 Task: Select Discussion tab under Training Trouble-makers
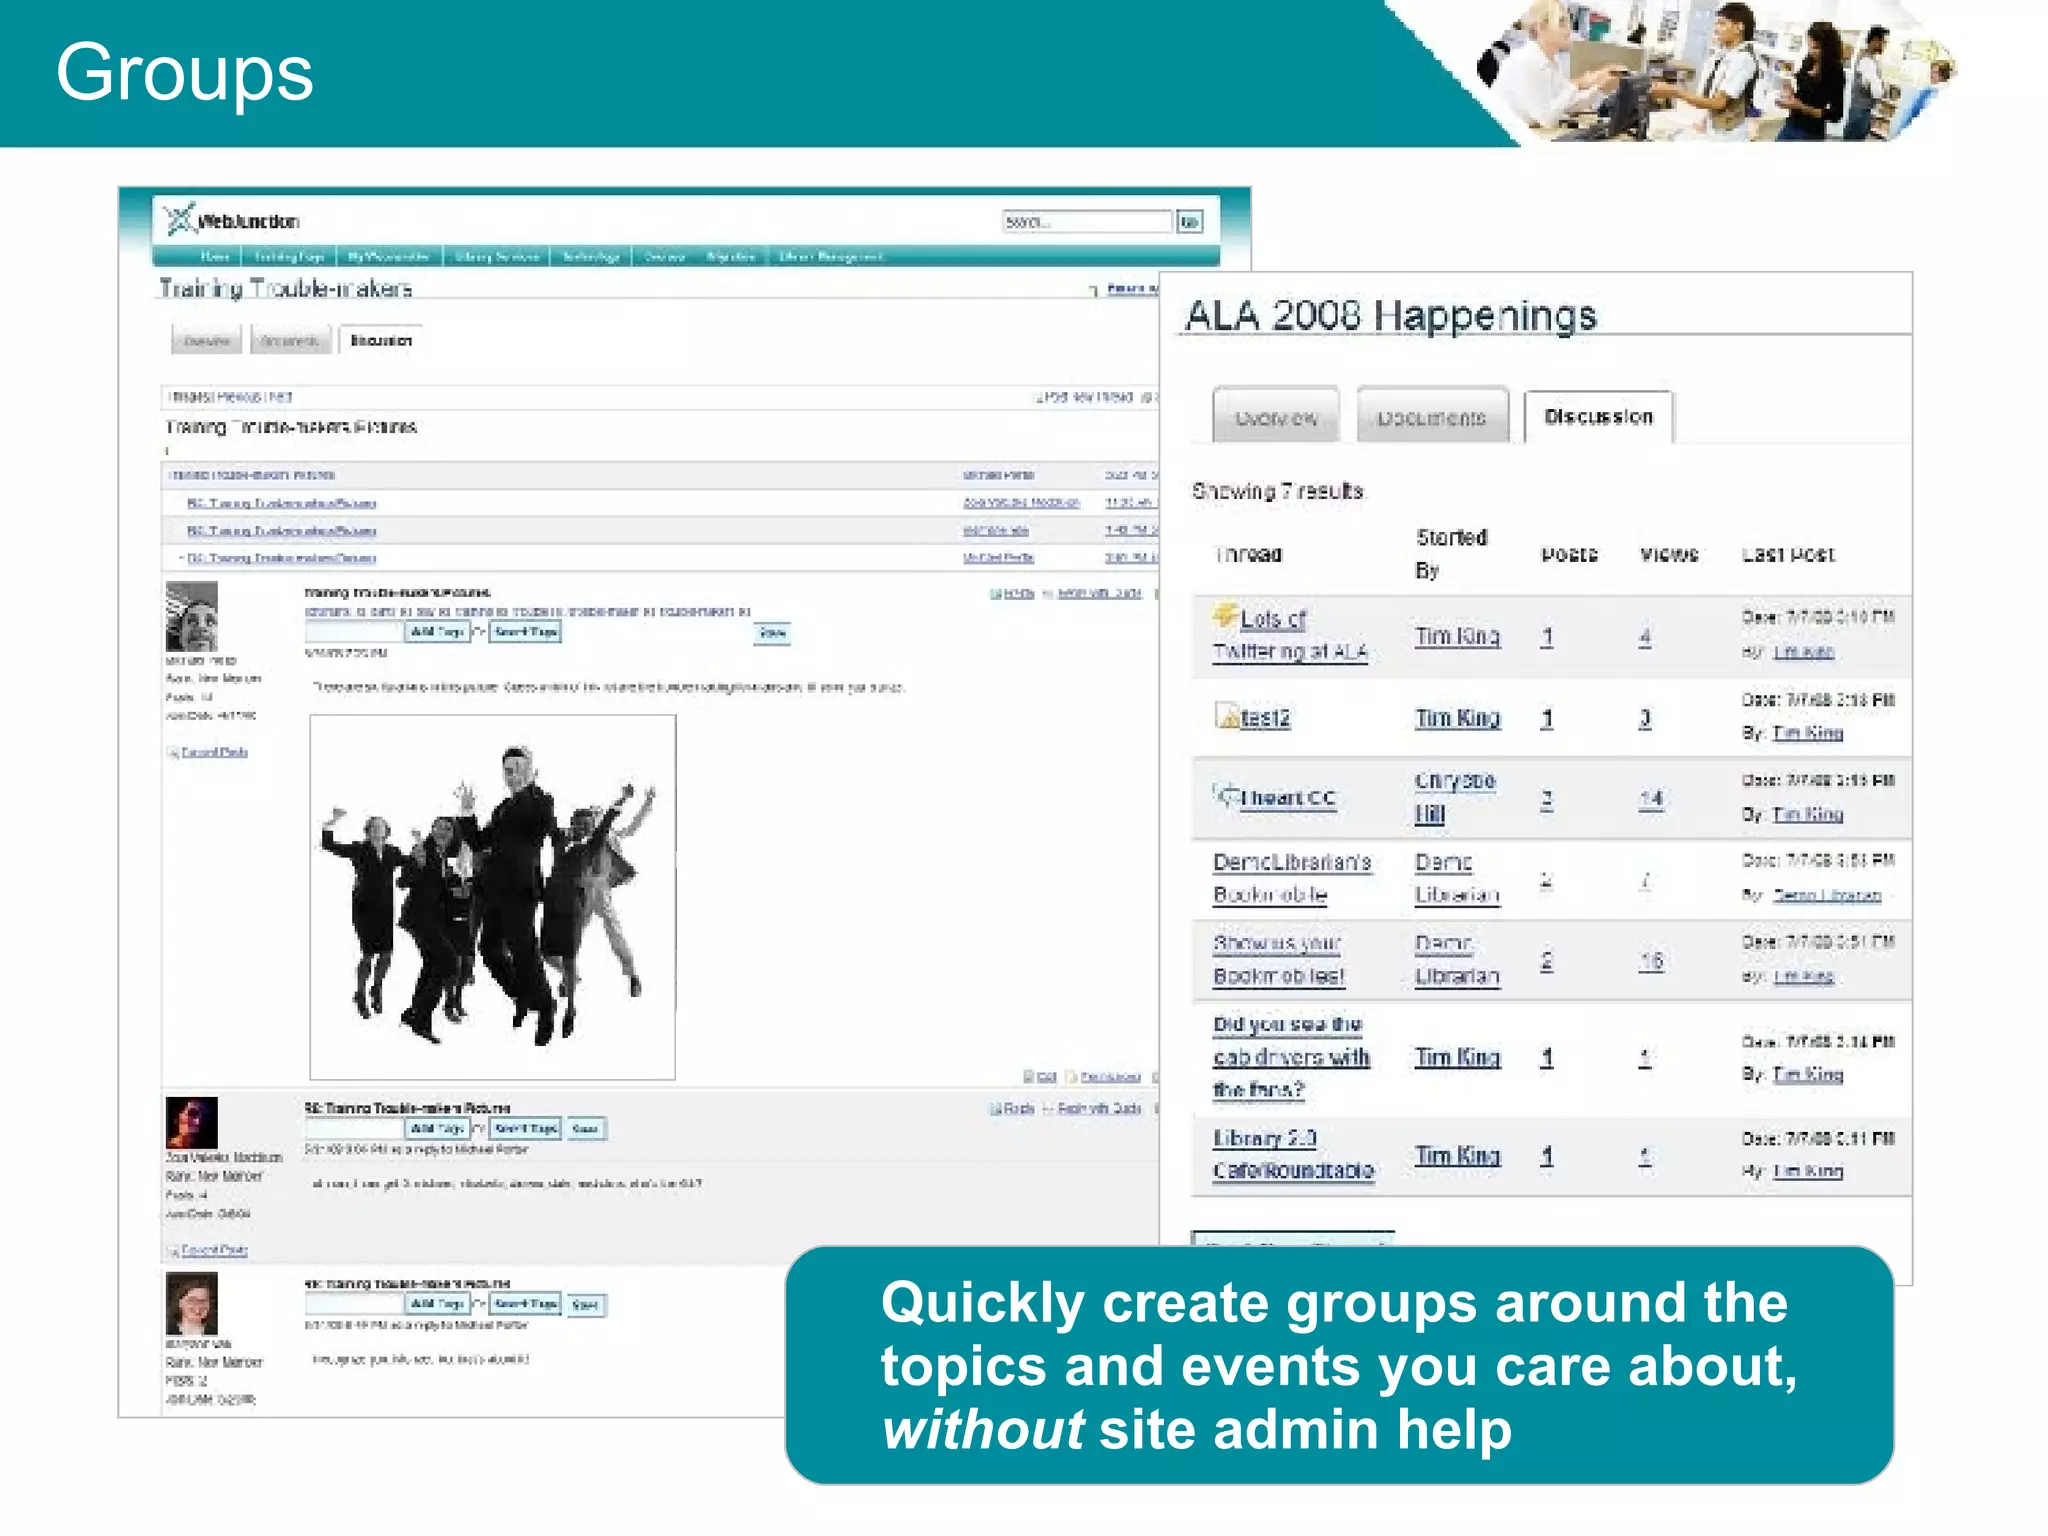coord(381,341)
